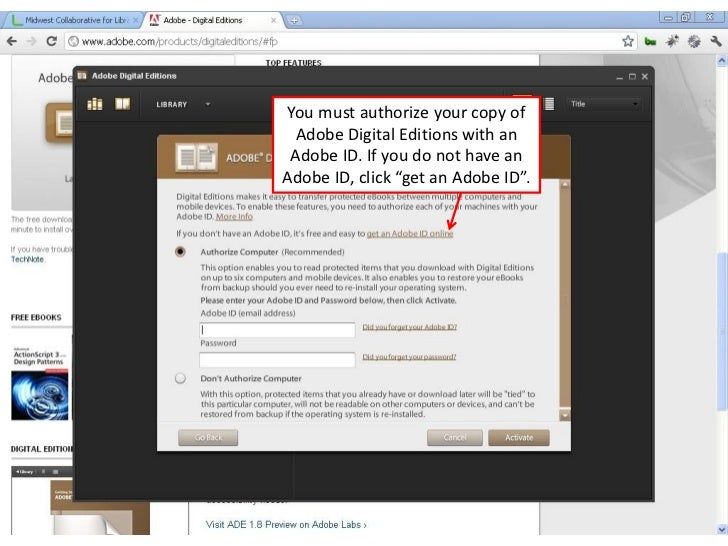
Task: Switch to Reading view book icon
Action: click(x=123, y=104)
